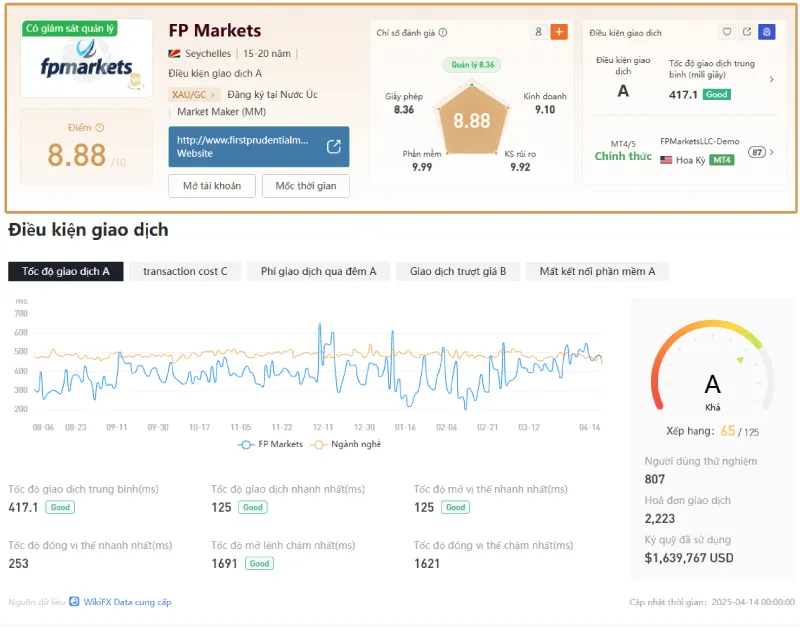Click the Quản lý 8.36 radar label
The image size is (800, 627).
[x=472, y=65]
